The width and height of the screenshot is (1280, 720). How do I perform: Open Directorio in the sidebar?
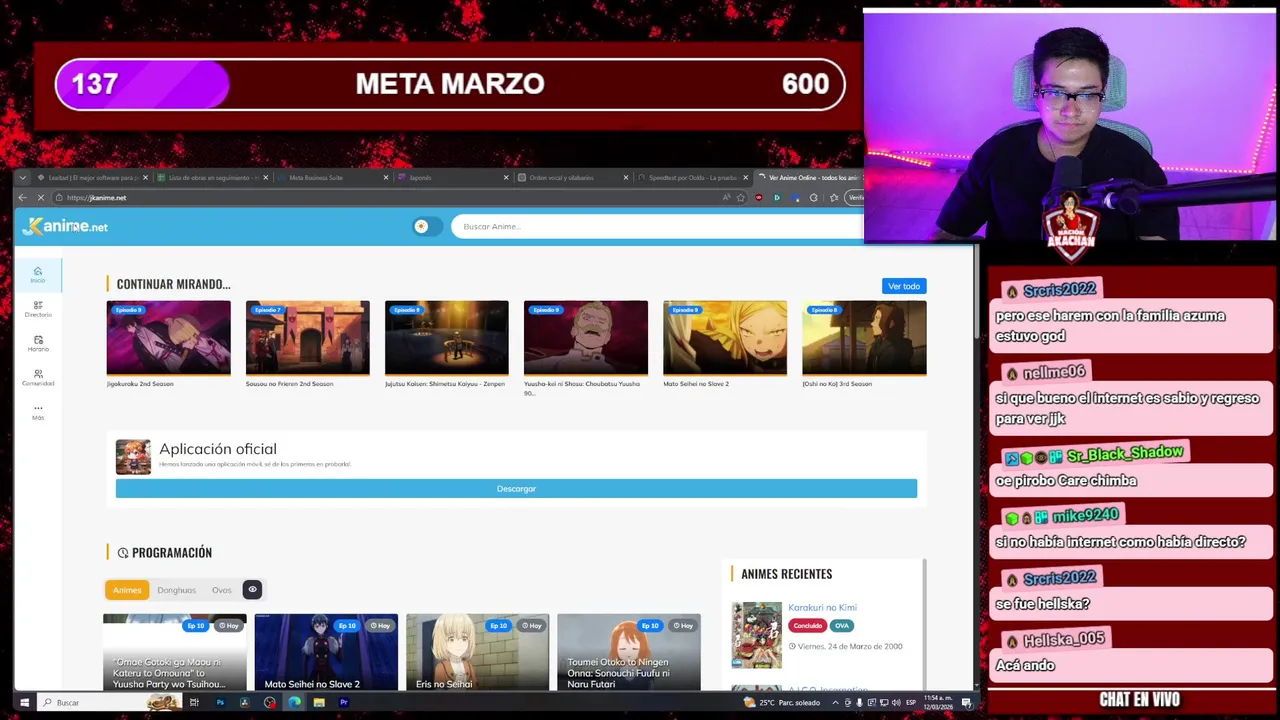coord(38,309)
